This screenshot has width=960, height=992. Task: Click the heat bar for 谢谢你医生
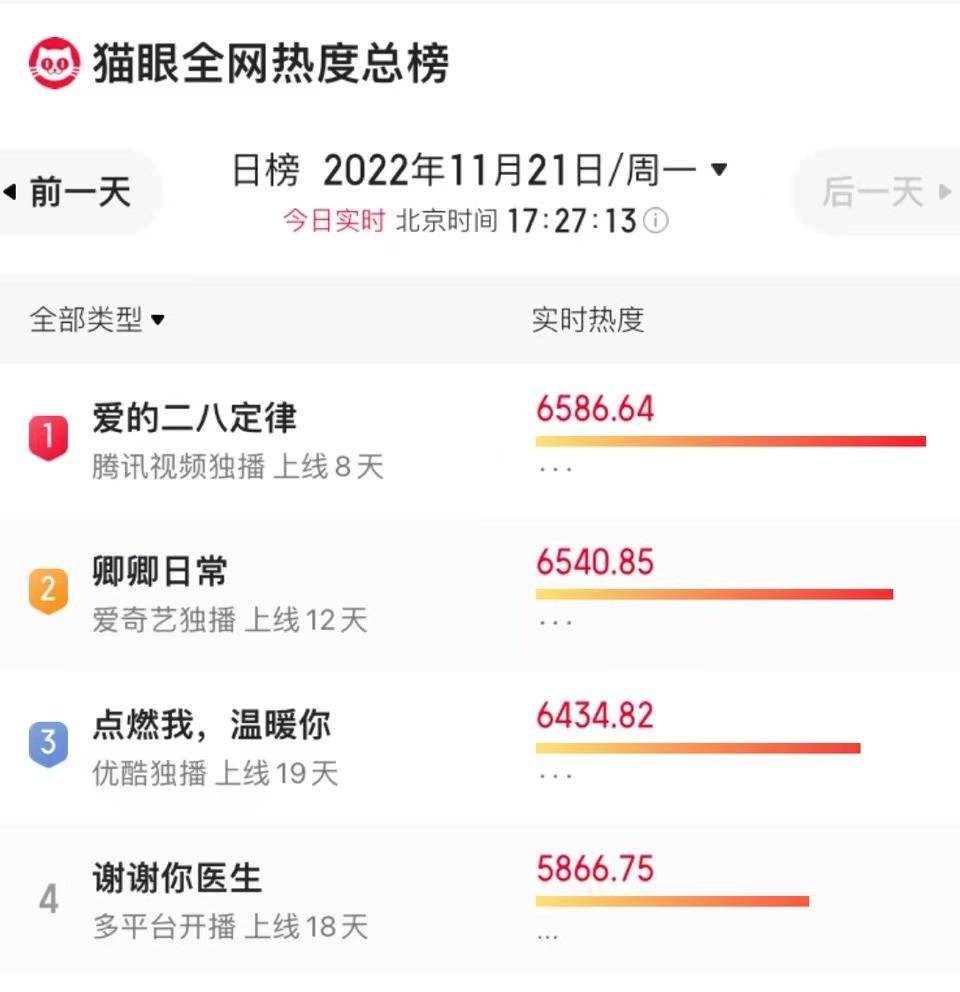(672, 901)
